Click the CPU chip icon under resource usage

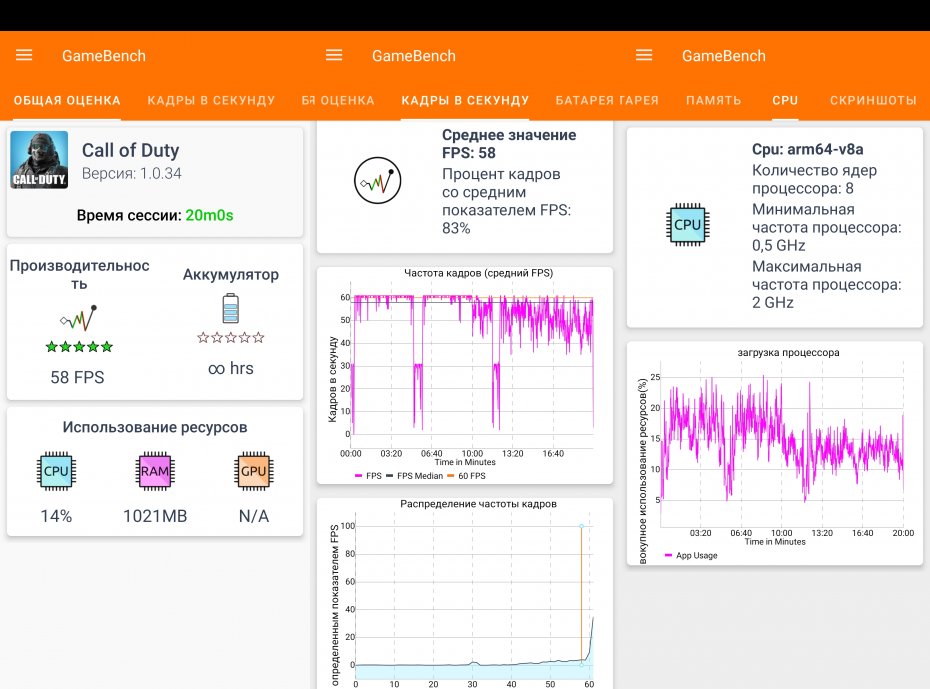56,471
